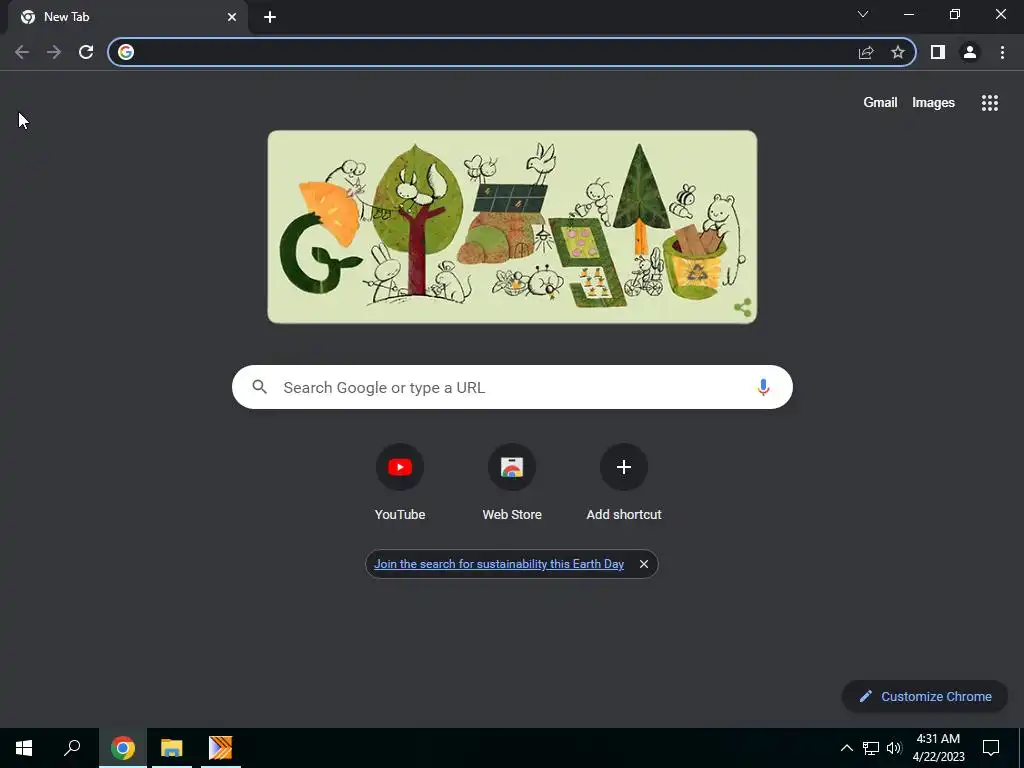Open the Images link
Screen dimensions: 1024x768
point(933,103)
